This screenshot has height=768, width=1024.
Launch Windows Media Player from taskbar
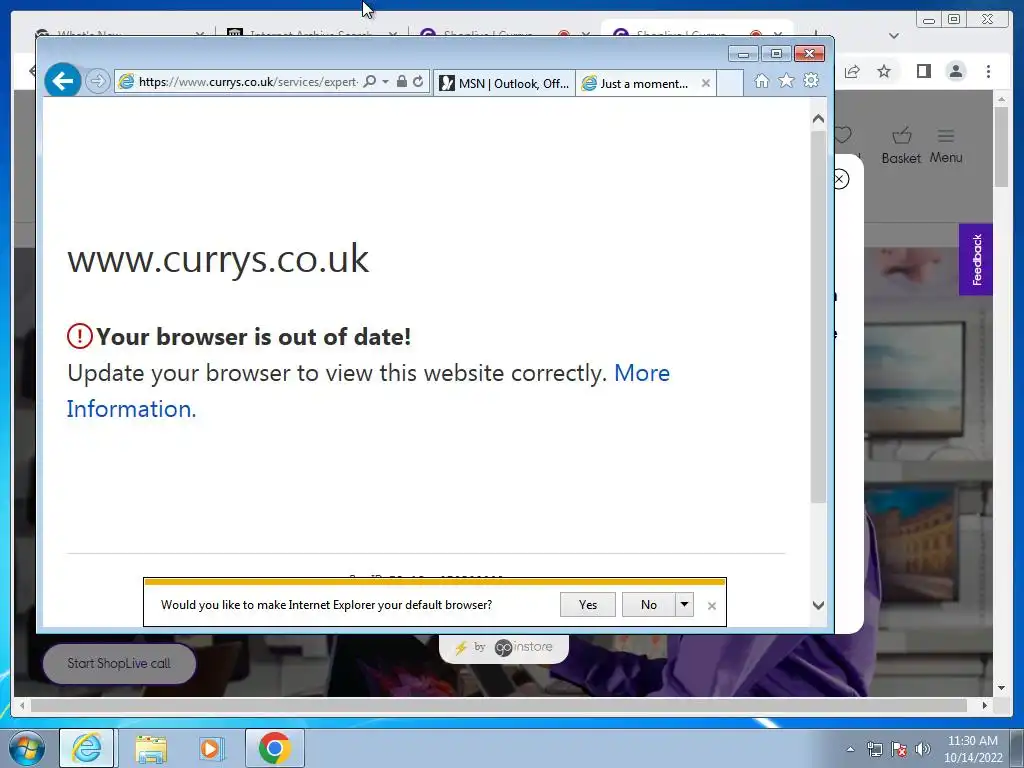211,748
